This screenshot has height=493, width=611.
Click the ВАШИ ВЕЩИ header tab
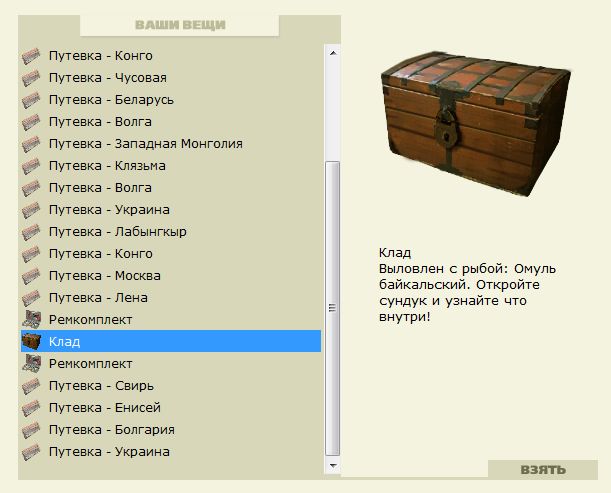click(x=180, y=25)
